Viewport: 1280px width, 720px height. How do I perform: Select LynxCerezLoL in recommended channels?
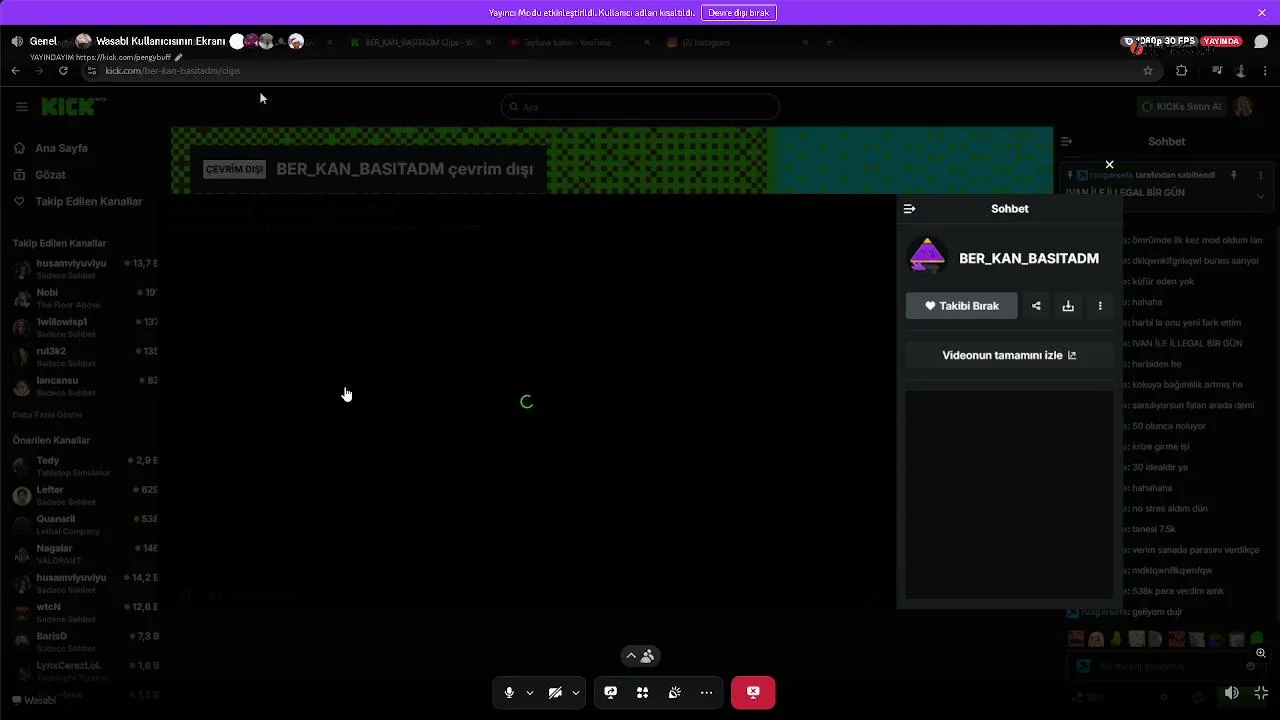[83, 671]
